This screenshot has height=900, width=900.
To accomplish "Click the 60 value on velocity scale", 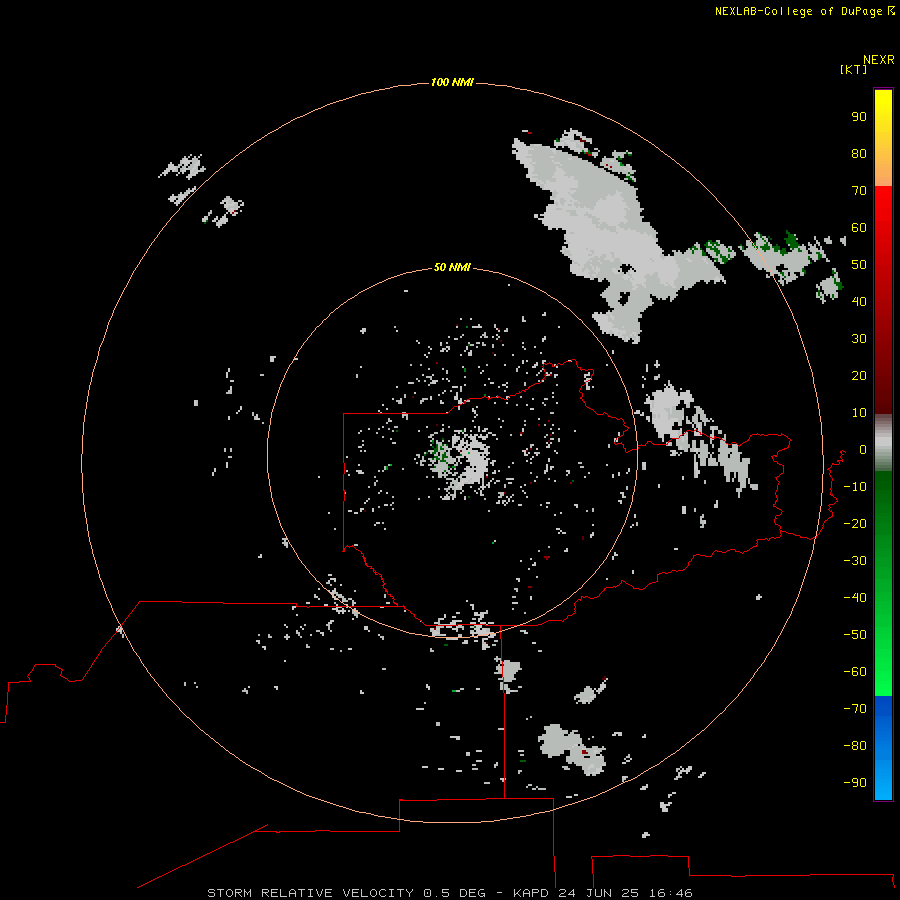I will tap(859, 228).
